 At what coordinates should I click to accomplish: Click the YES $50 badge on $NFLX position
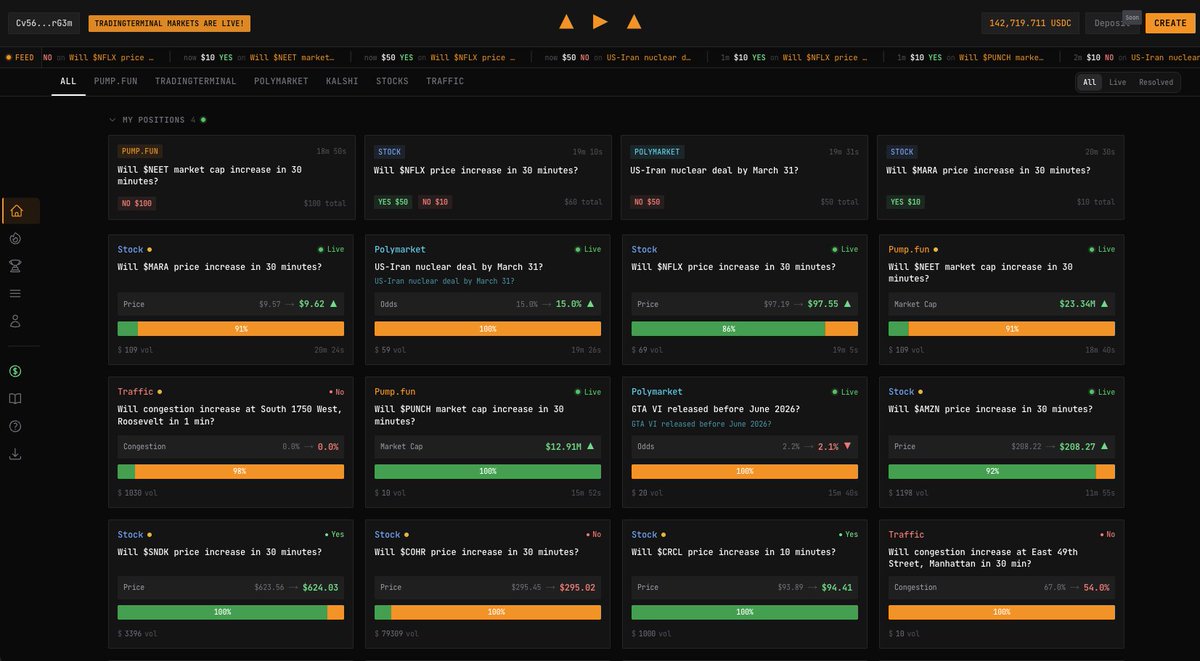[x=393, y=202]
